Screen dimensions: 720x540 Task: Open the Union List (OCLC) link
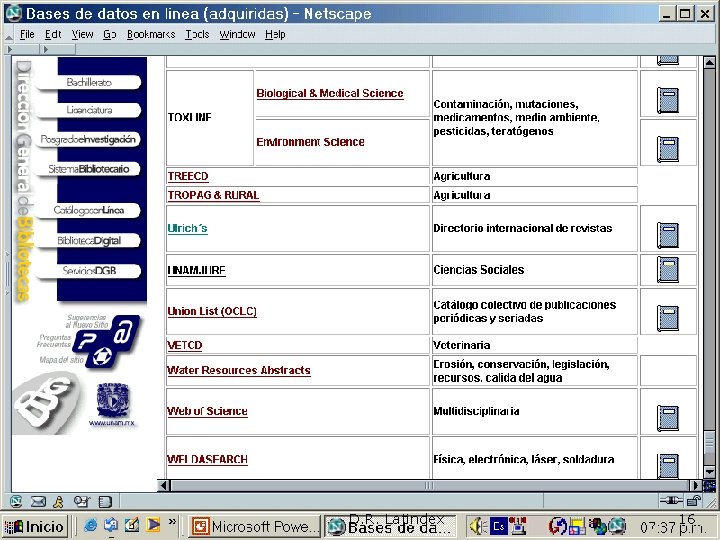212,311
